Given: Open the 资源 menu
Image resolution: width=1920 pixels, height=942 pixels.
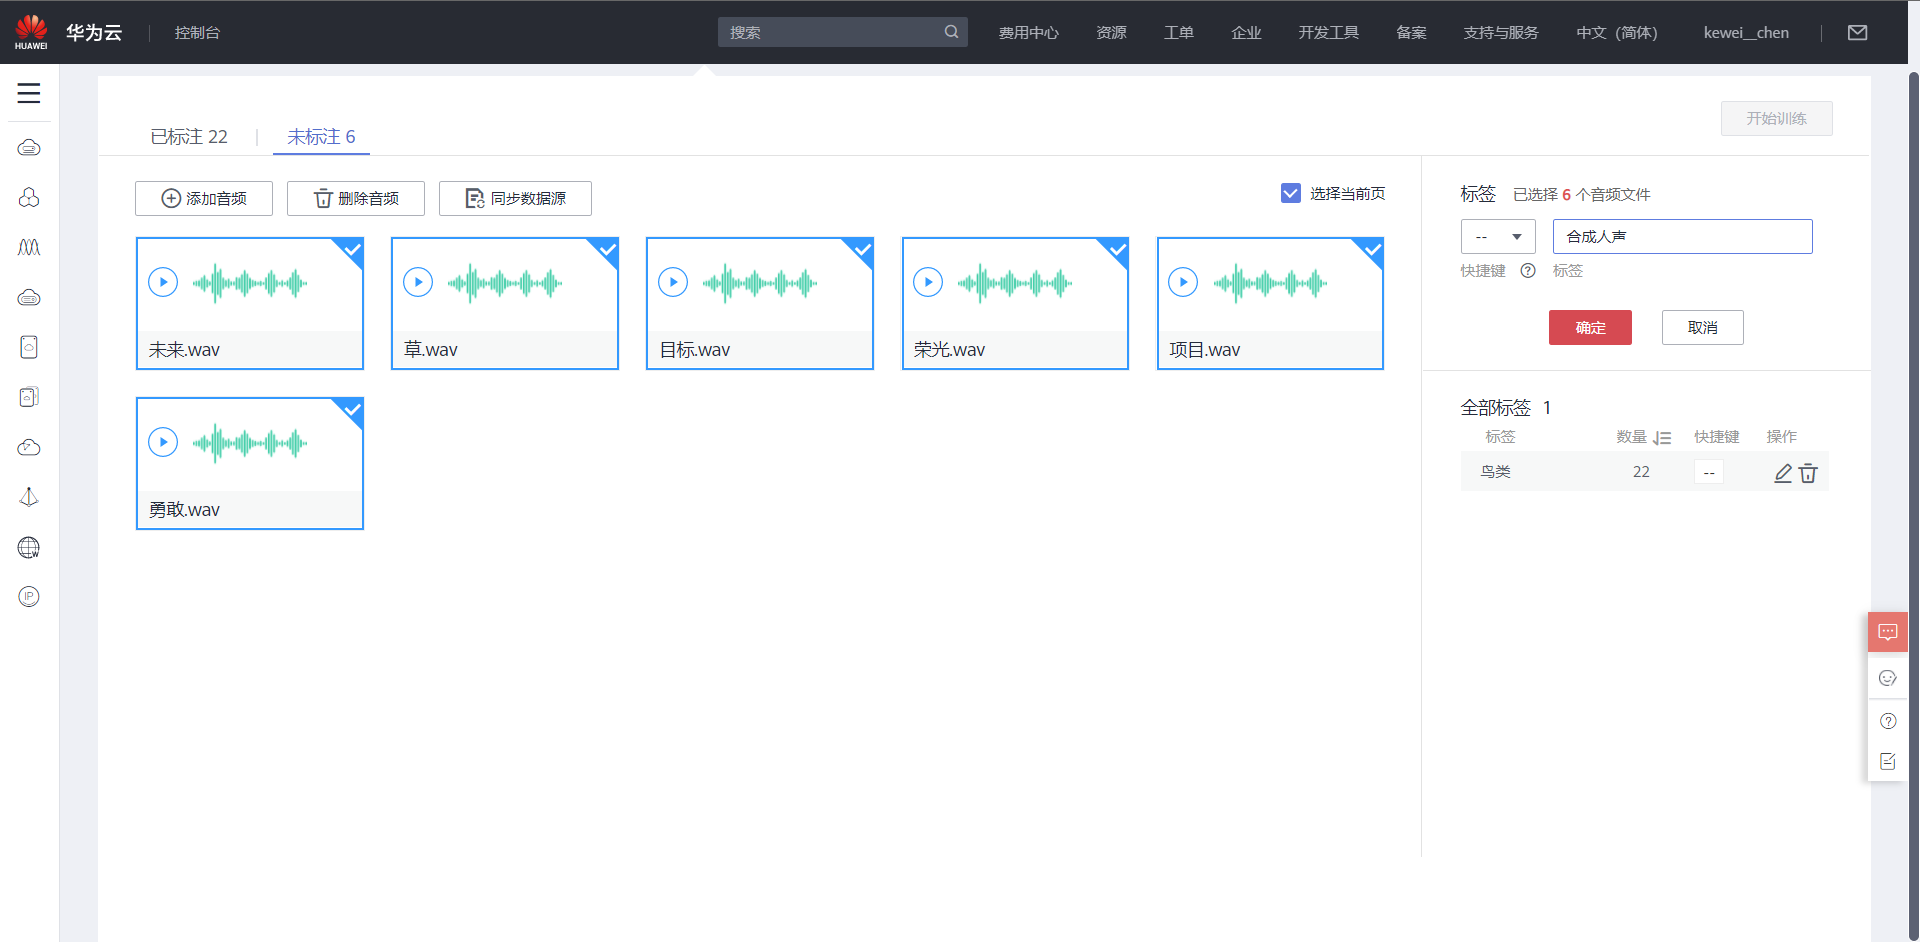Looking at the screenshot, I should click(x=1111, y=32).
